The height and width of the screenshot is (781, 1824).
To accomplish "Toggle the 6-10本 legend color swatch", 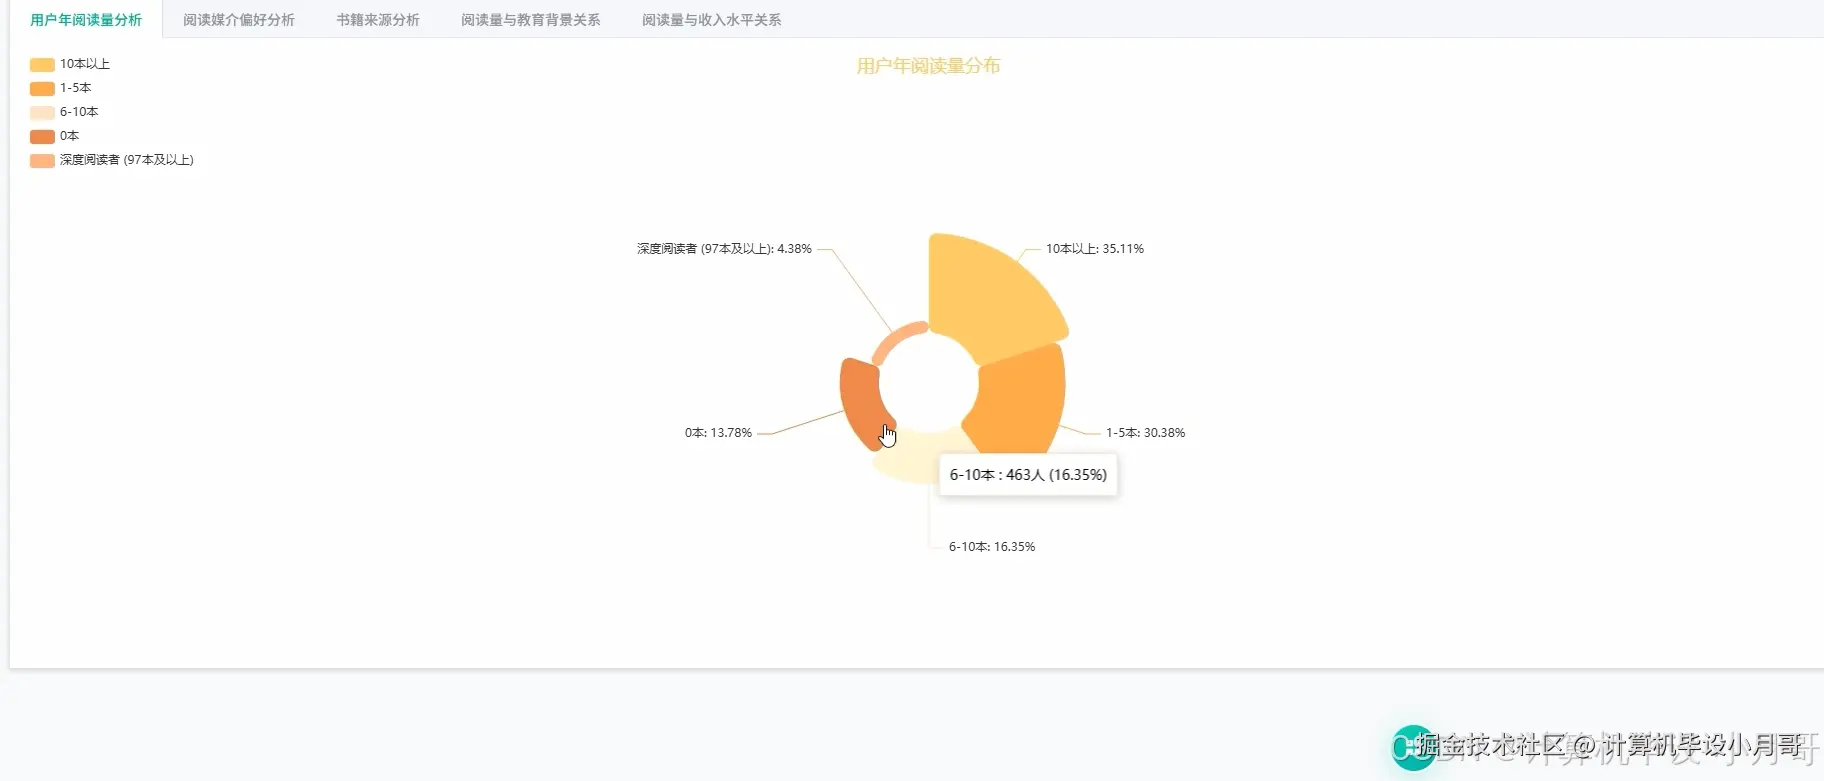I will 42,112.
